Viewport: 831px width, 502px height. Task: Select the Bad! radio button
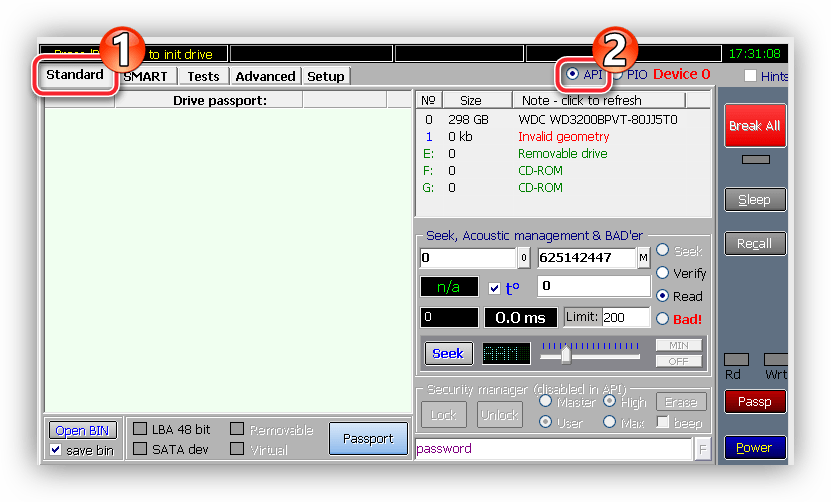[662, 319]
